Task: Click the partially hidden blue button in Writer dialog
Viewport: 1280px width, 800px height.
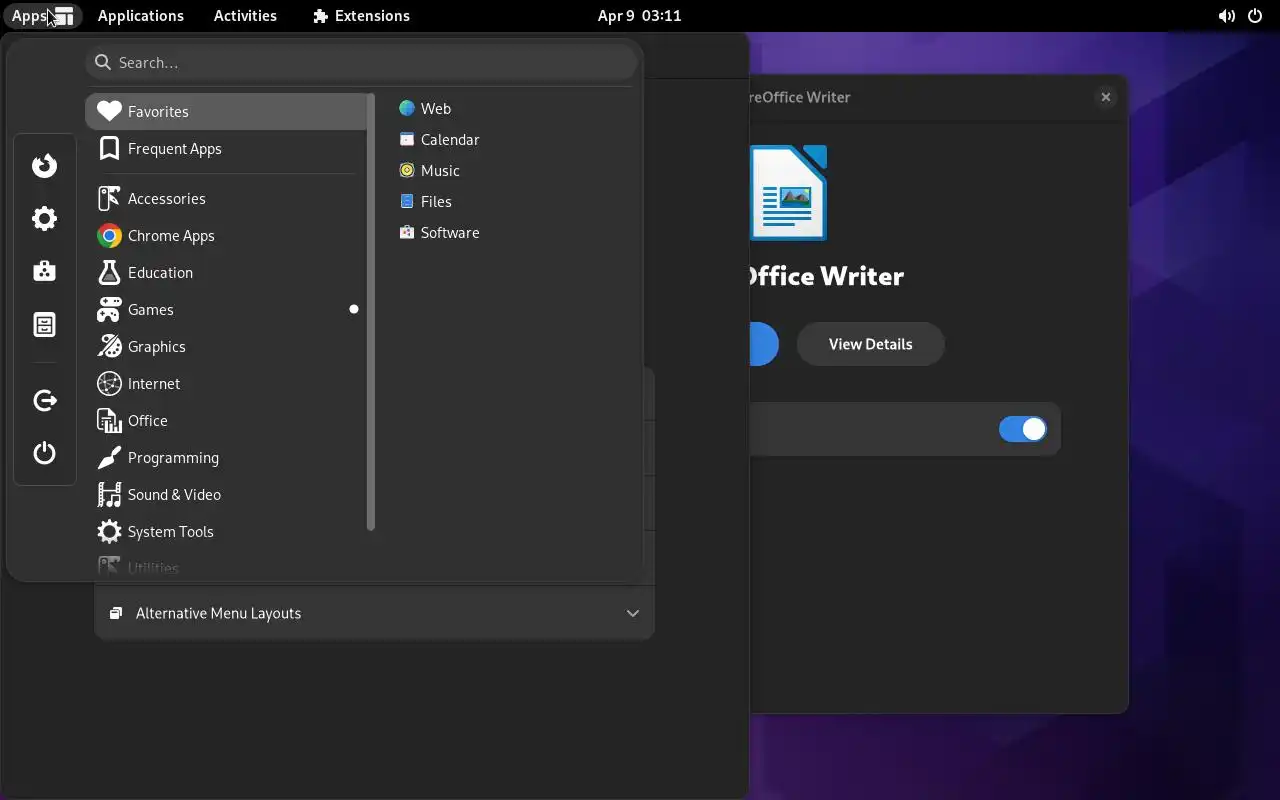Action: [763, 344]
